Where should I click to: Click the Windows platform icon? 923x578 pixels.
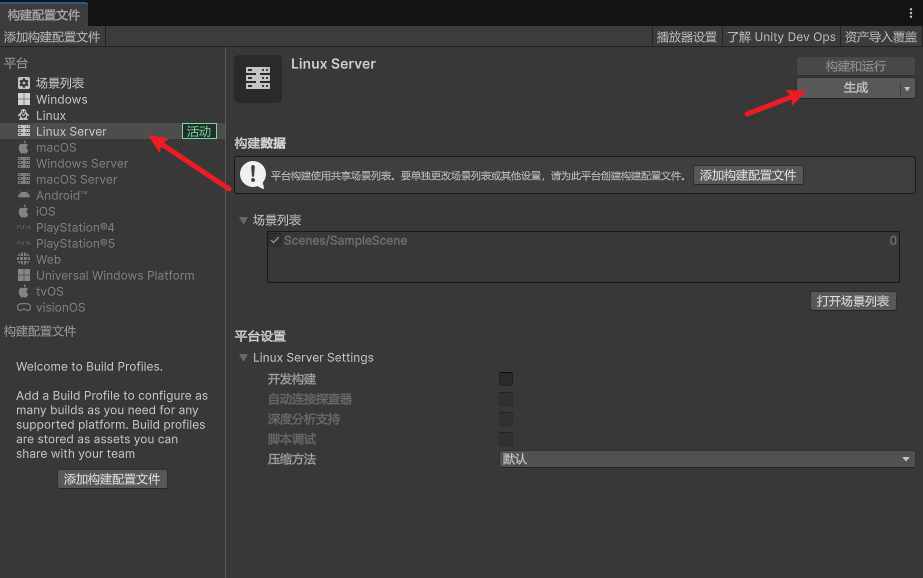pos(24,99)
